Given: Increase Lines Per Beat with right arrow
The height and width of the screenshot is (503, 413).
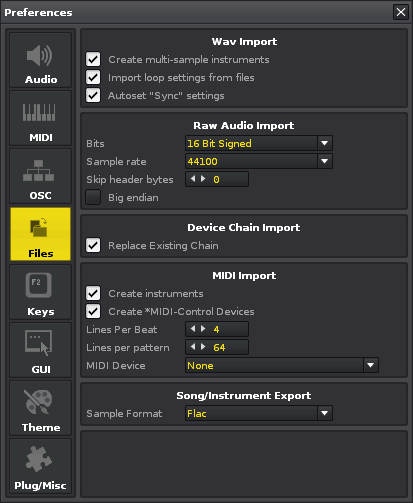Looking at the screenshot, I should tap(203, 329).
